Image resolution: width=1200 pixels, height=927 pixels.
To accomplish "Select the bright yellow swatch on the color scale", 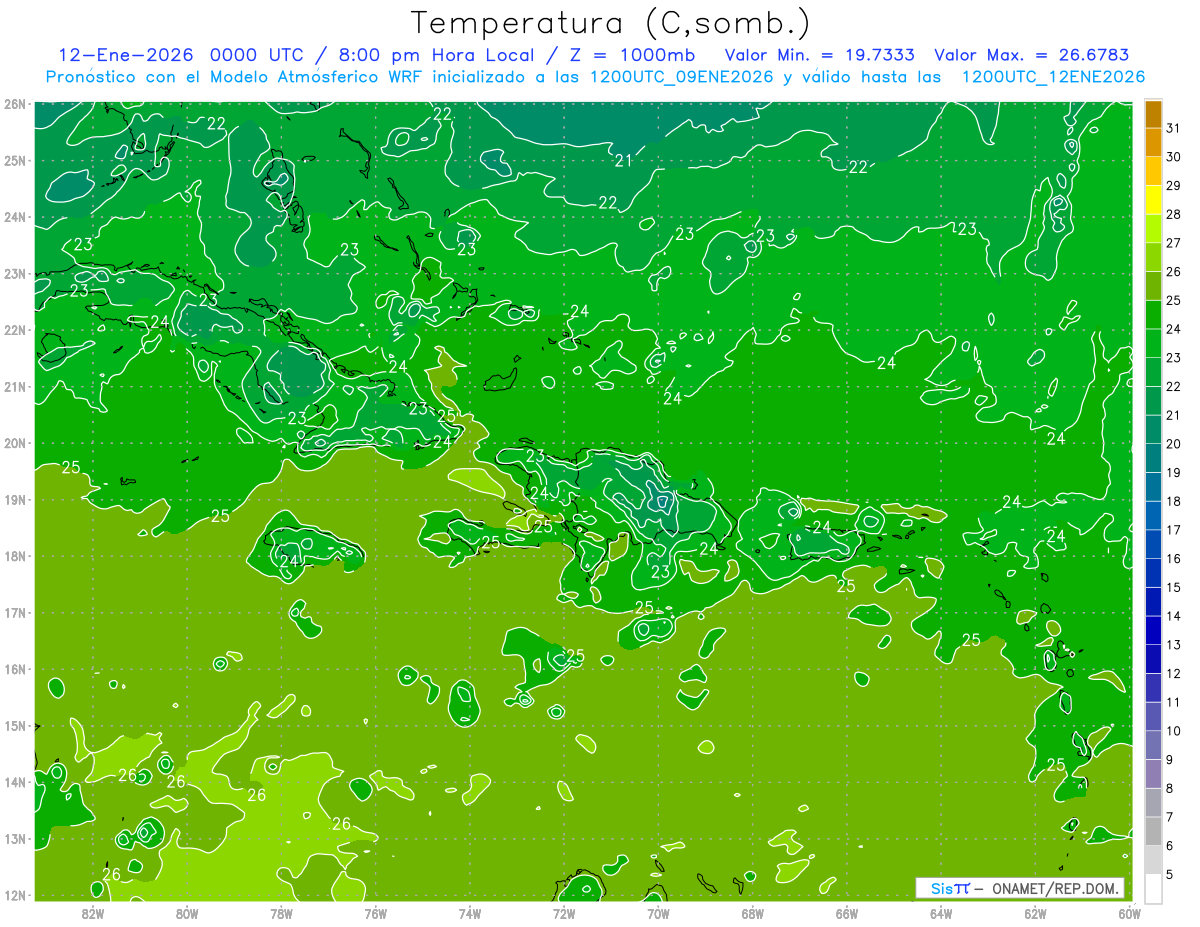I will pyautogui.click(x=1153, y=200).
